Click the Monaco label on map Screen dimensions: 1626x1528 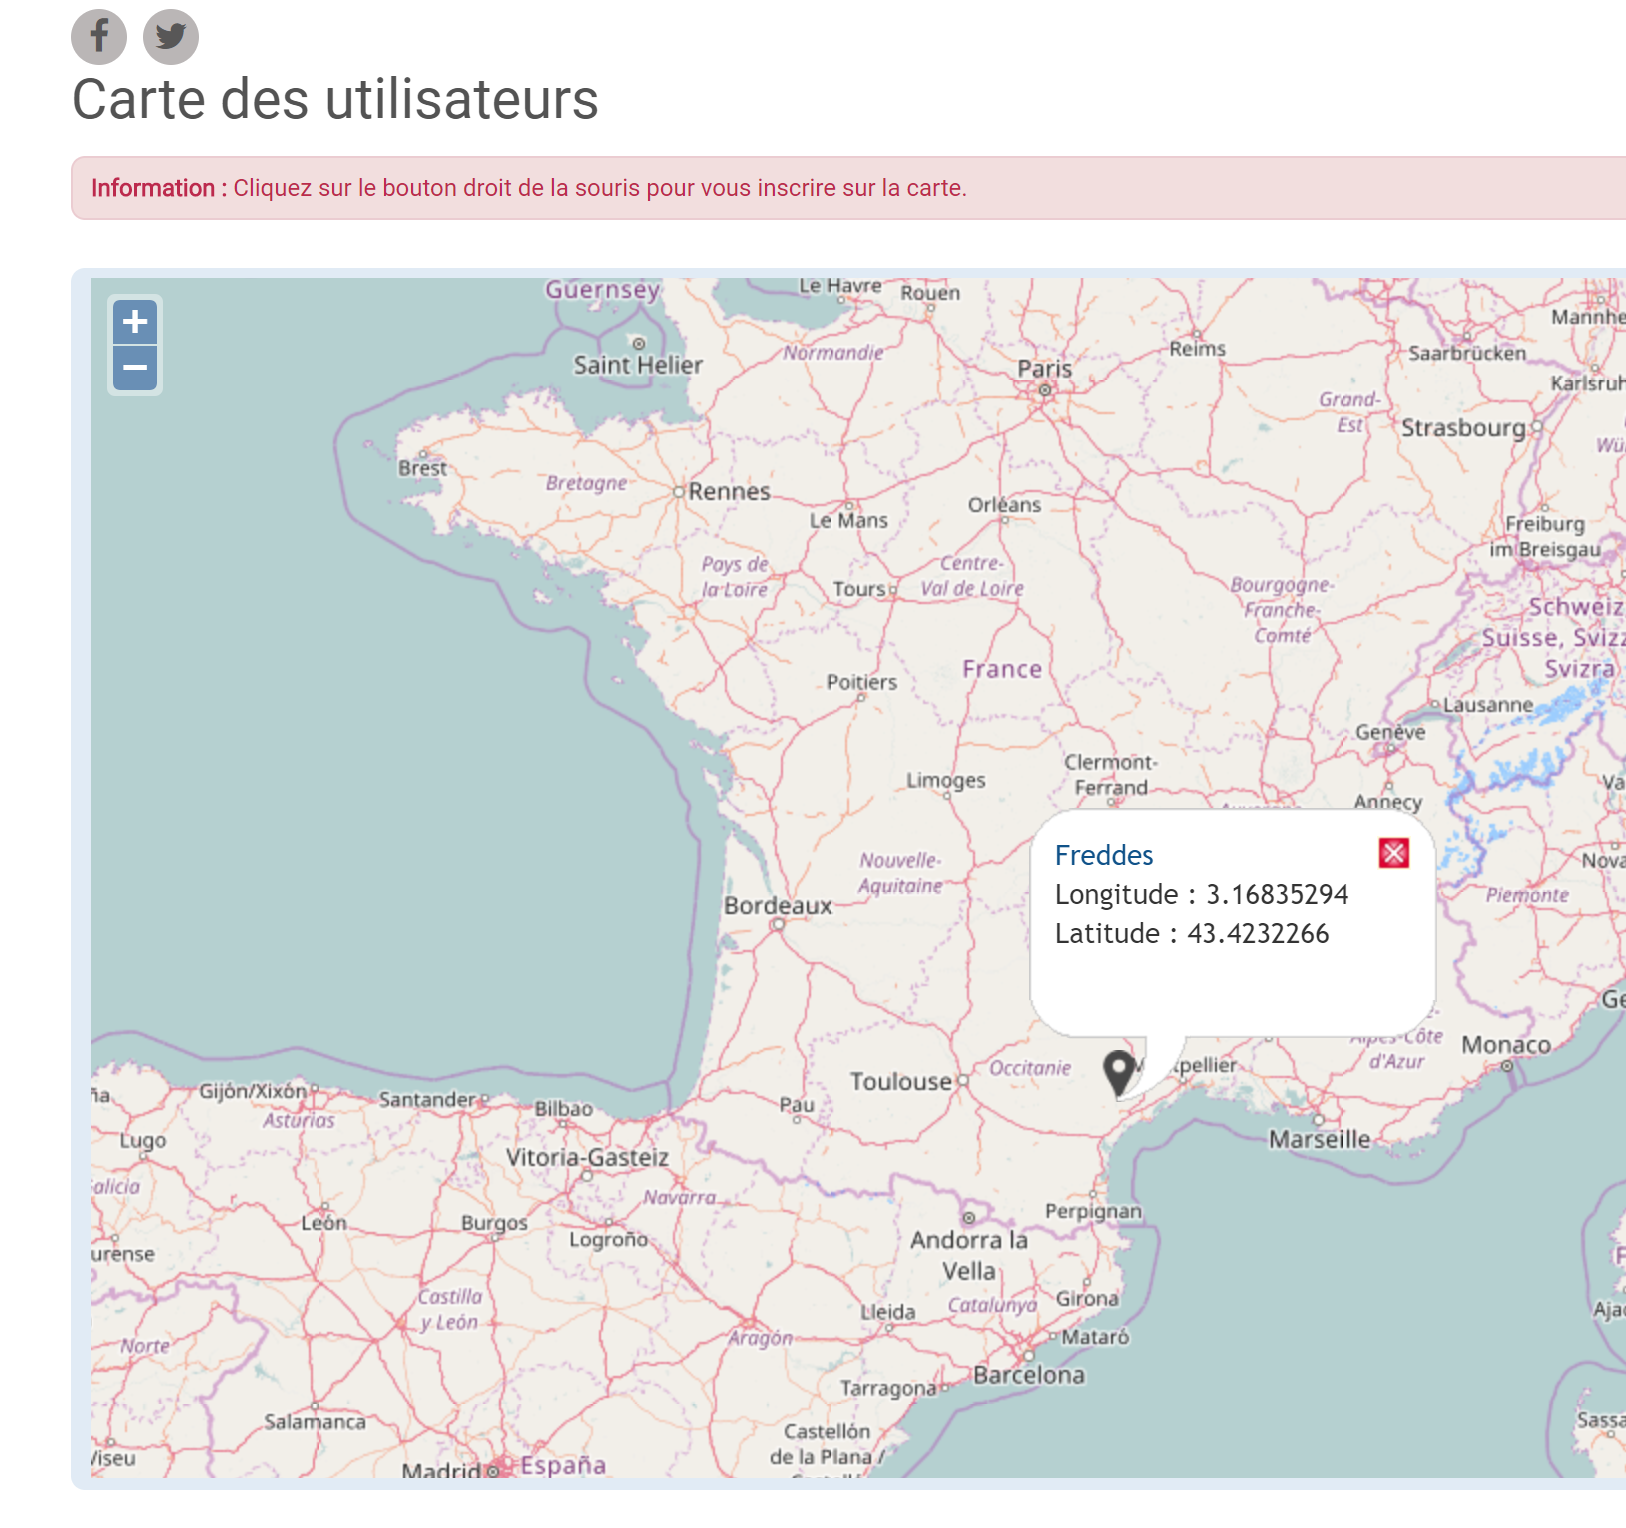1506,1045
